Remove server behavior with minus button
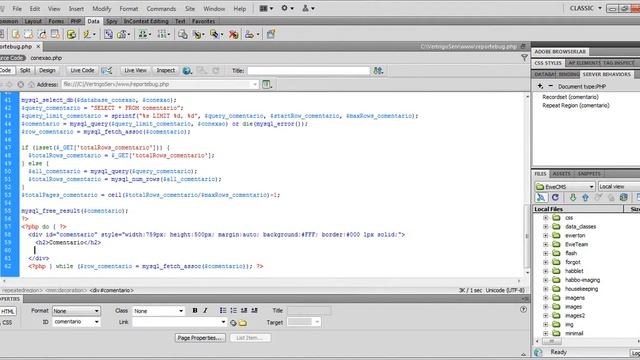The image size is (640, 360). coord(550,86)
